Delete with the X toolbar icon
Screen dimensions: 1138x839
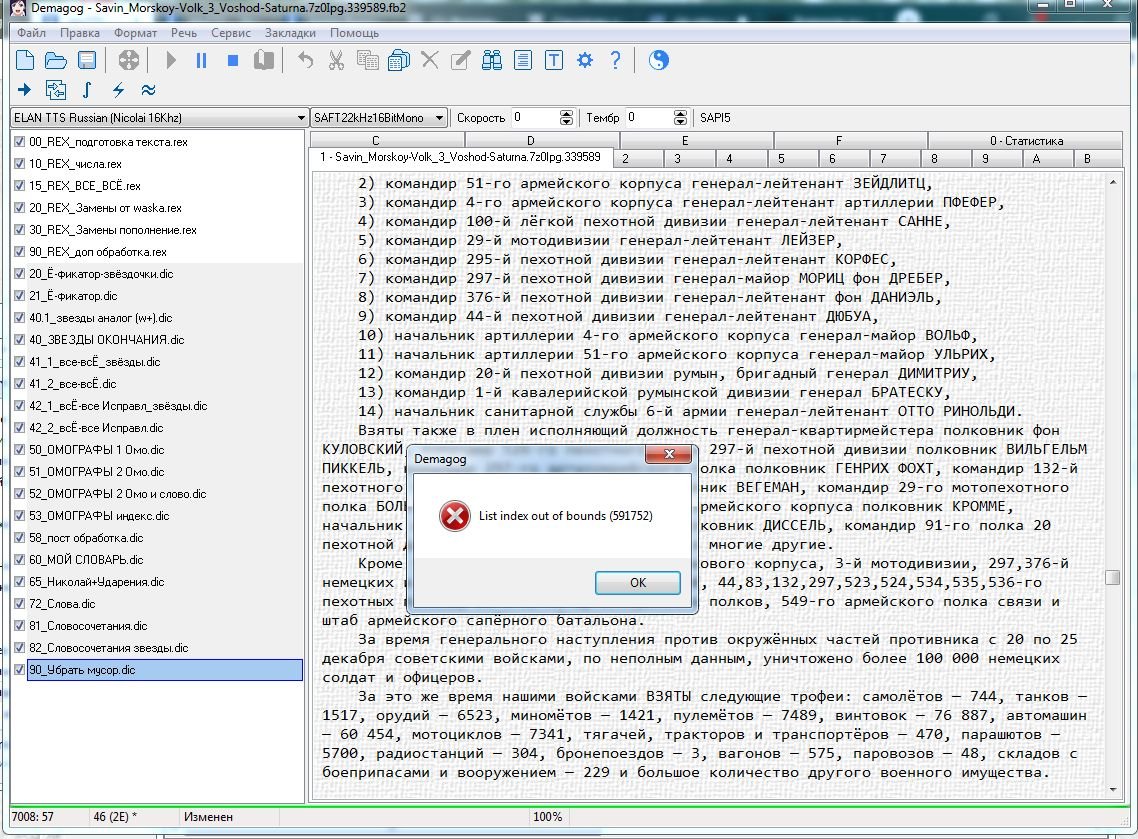click(430, 60)
